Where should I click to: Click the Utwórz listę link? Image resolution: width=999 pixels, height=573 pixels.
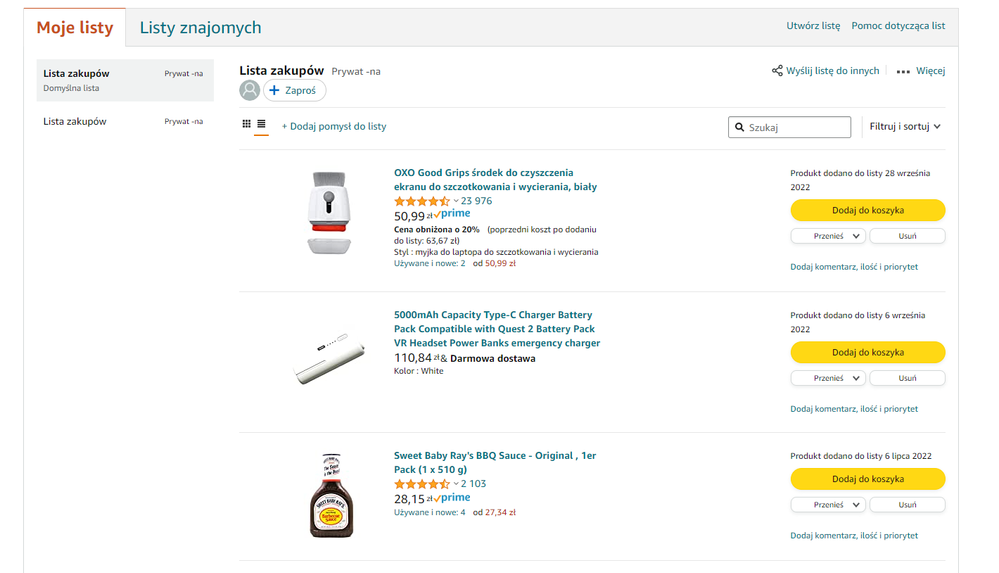tap(813, 26)
